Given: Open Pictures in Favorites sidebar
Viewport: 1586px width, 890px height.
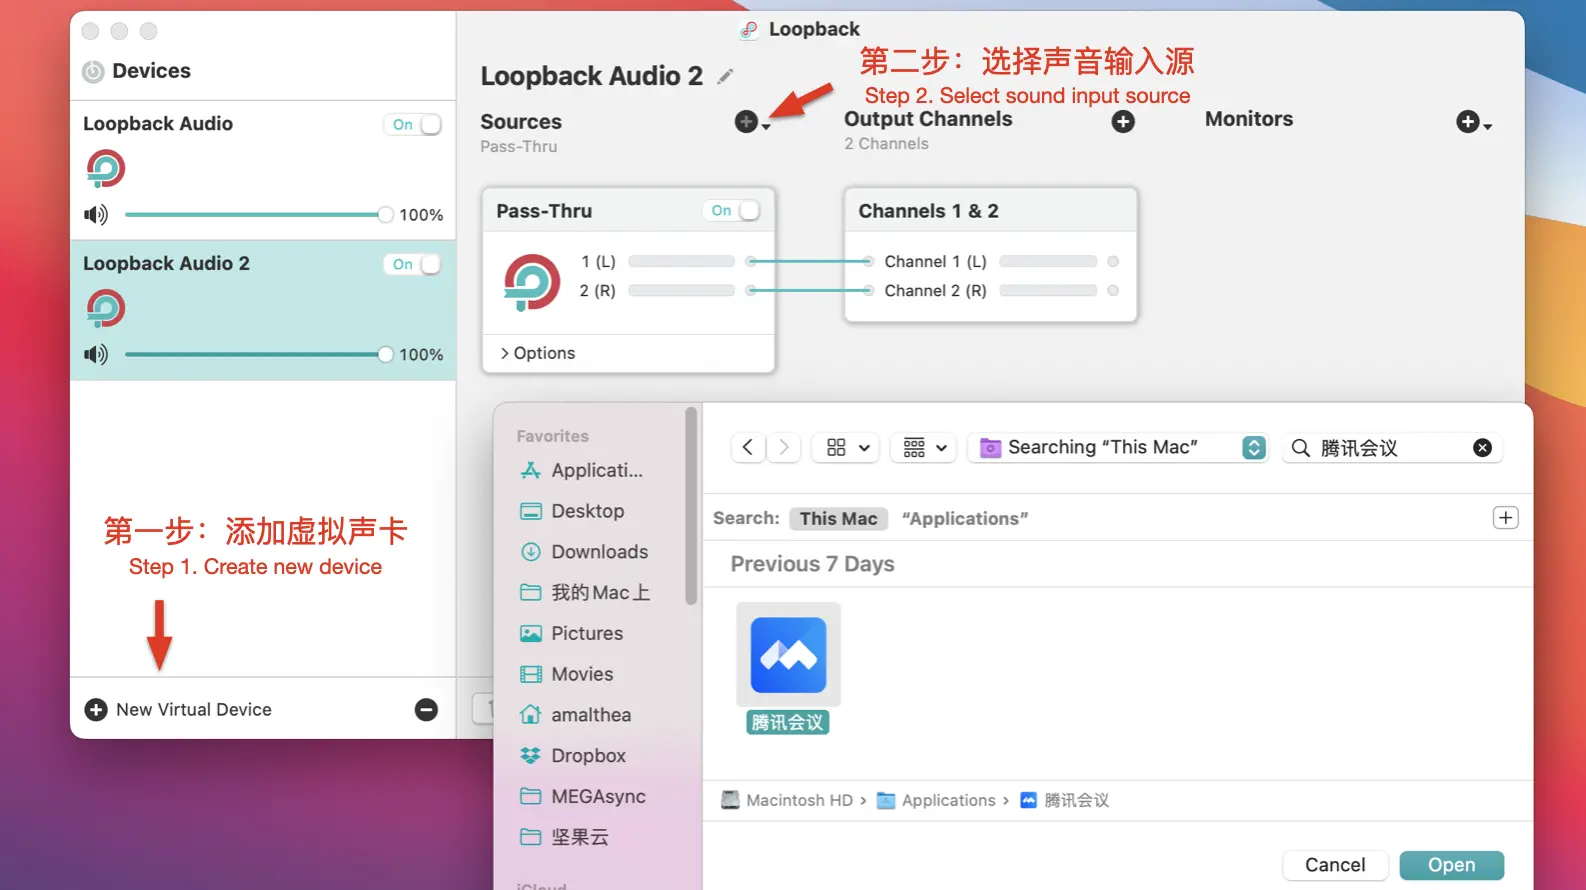Looking at the screenshot, I should 571,633.
